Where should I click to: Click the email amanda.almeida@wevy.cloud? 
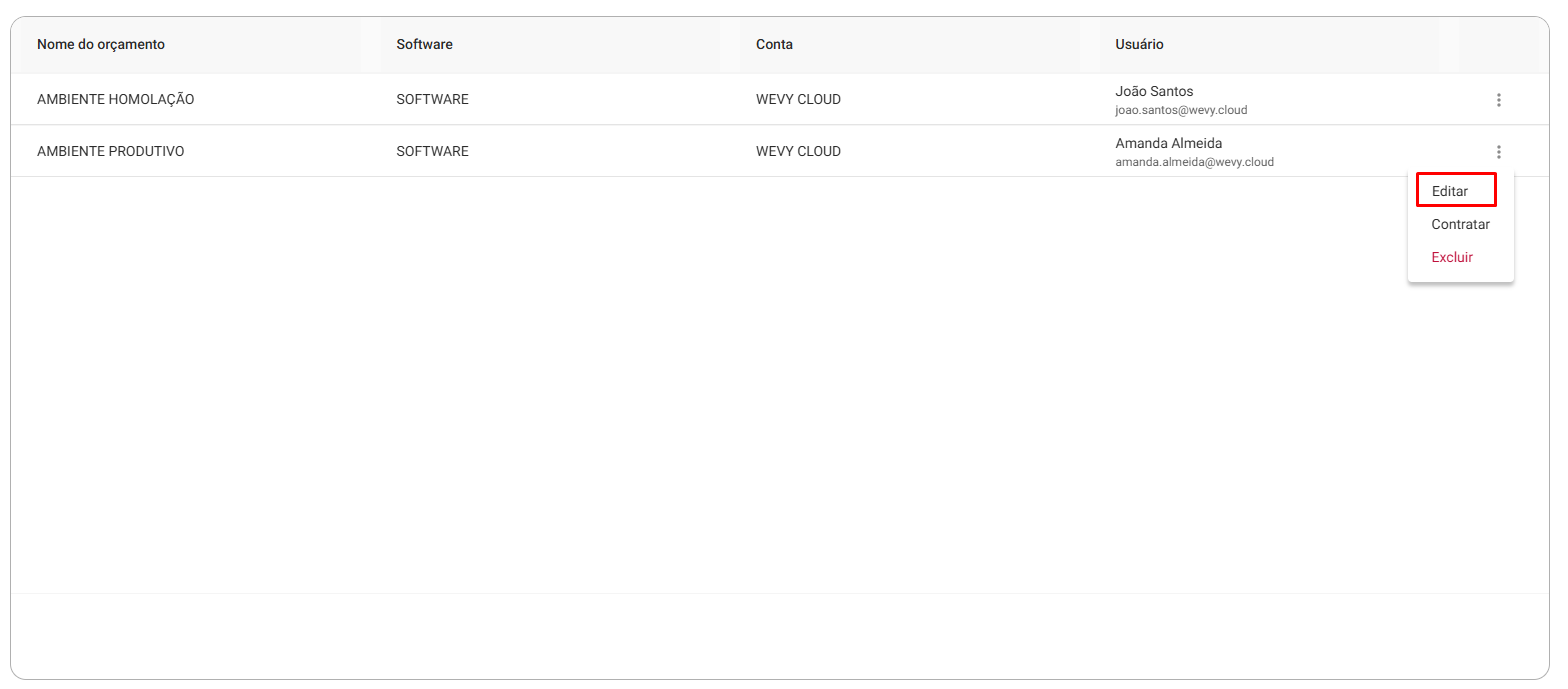(1194, 162)
